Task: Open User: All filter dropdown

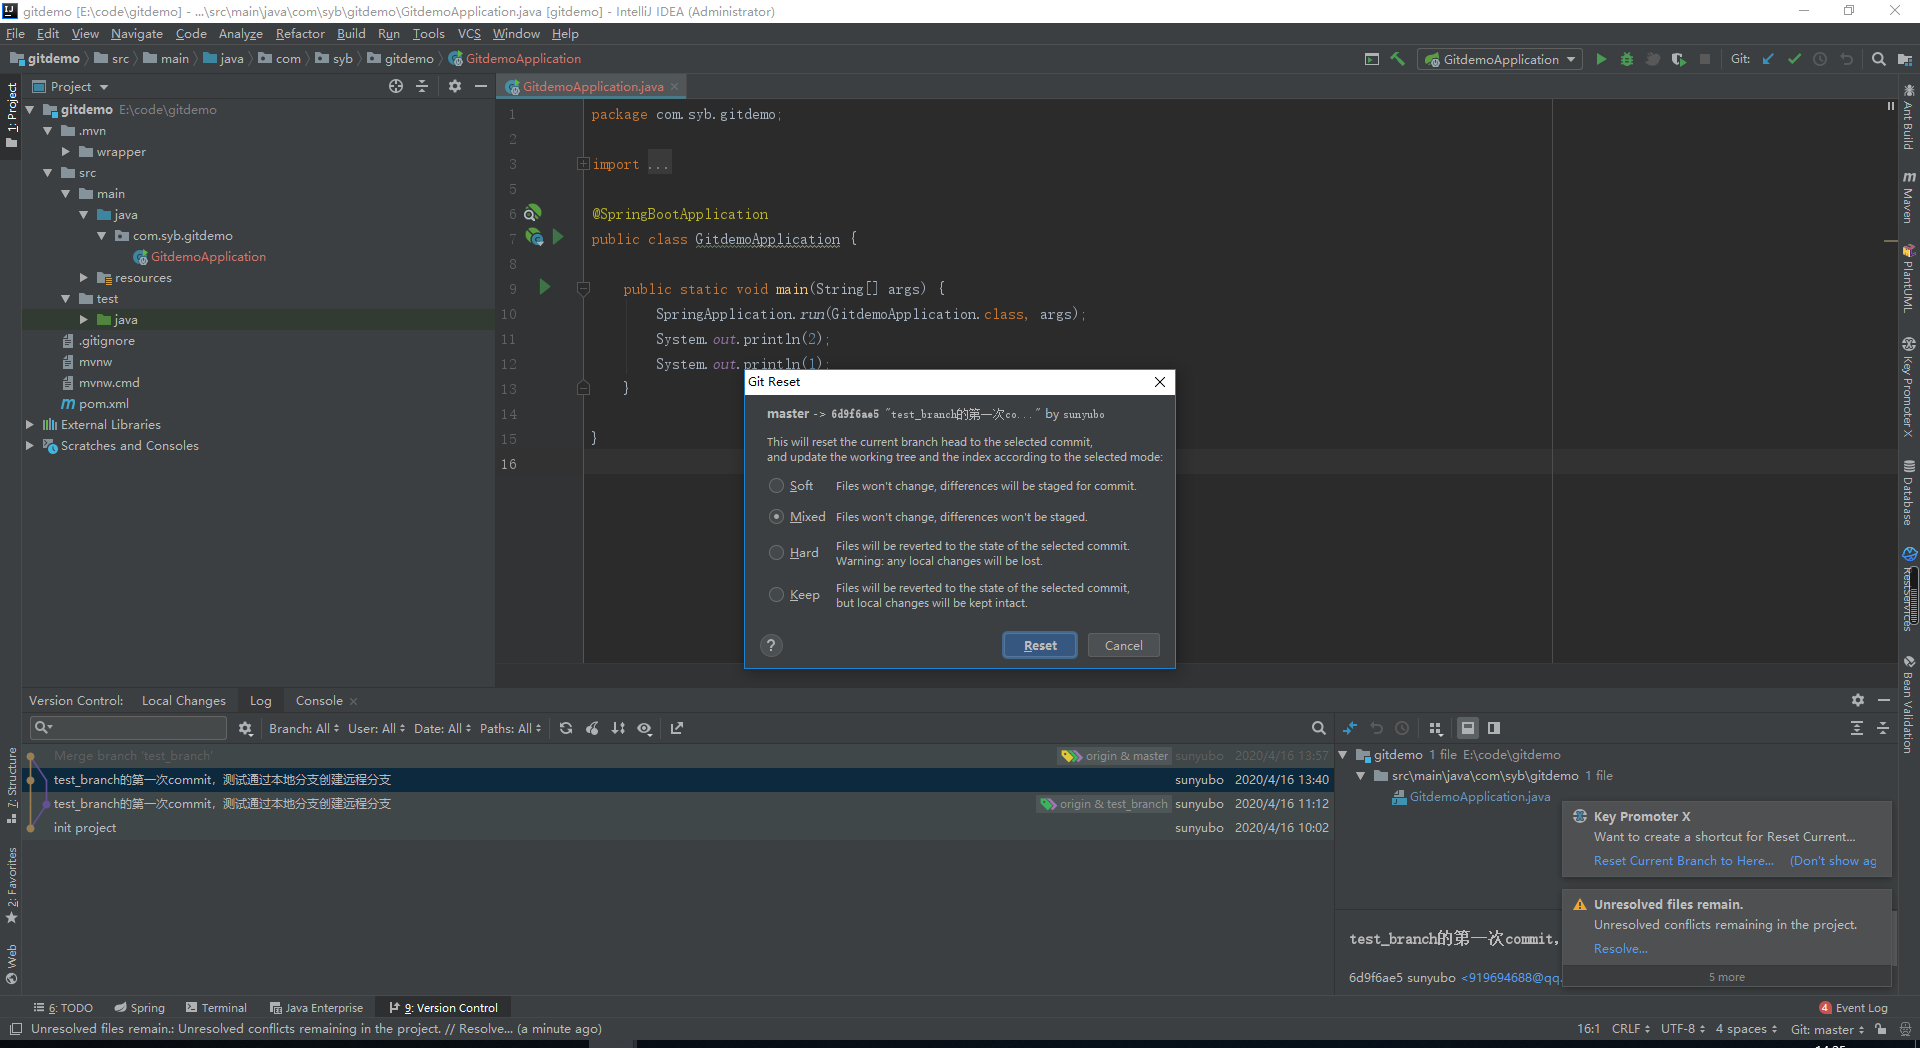Action: click(x=377, y=729)
